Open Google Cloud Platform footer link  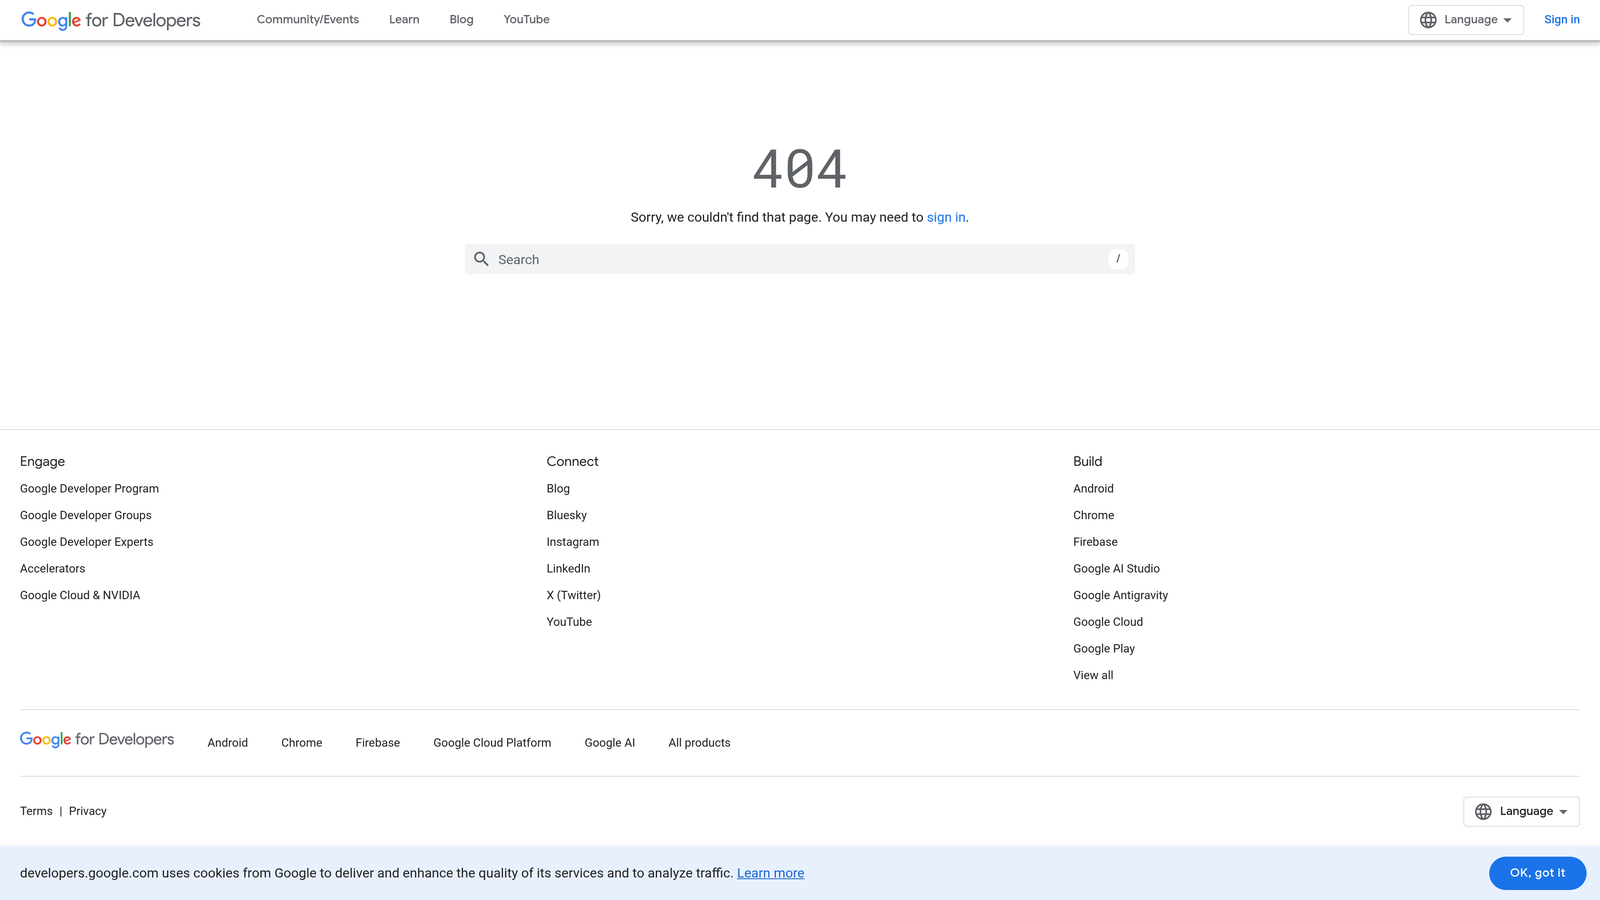tap(492, 743)
